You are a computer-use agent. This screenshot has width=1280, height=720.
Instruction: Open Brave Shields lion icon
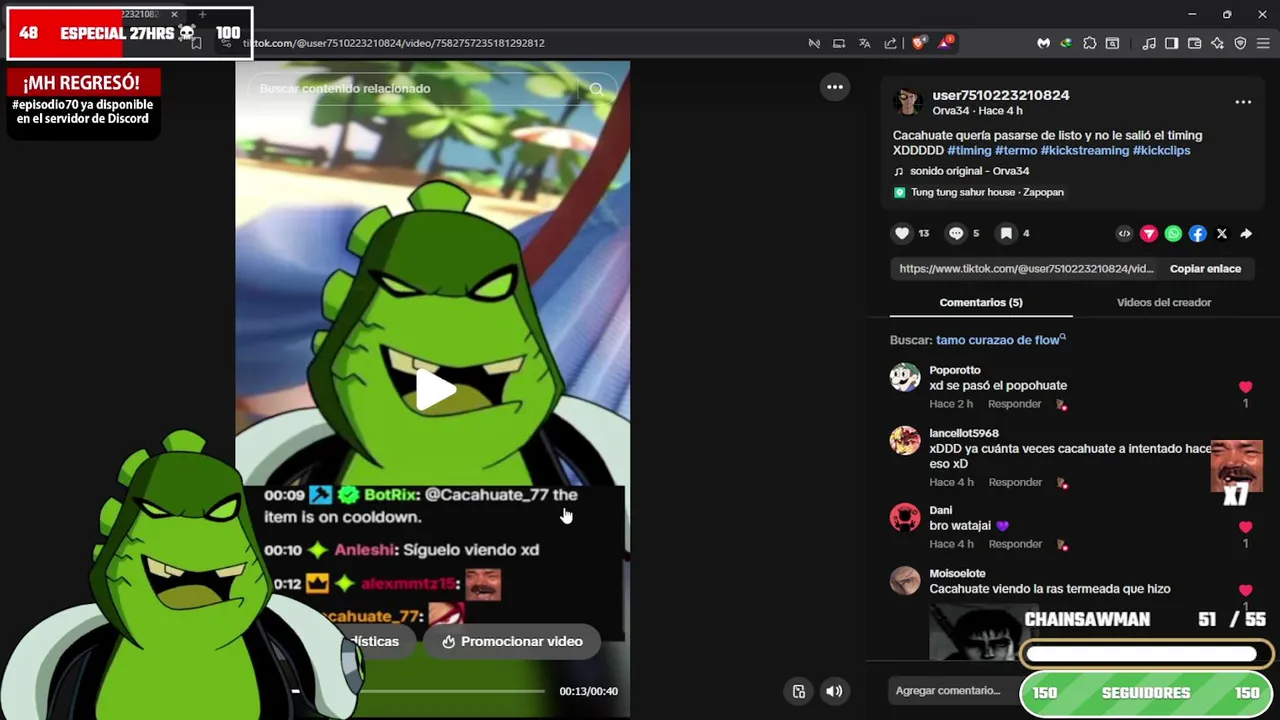tap(918, 43)
